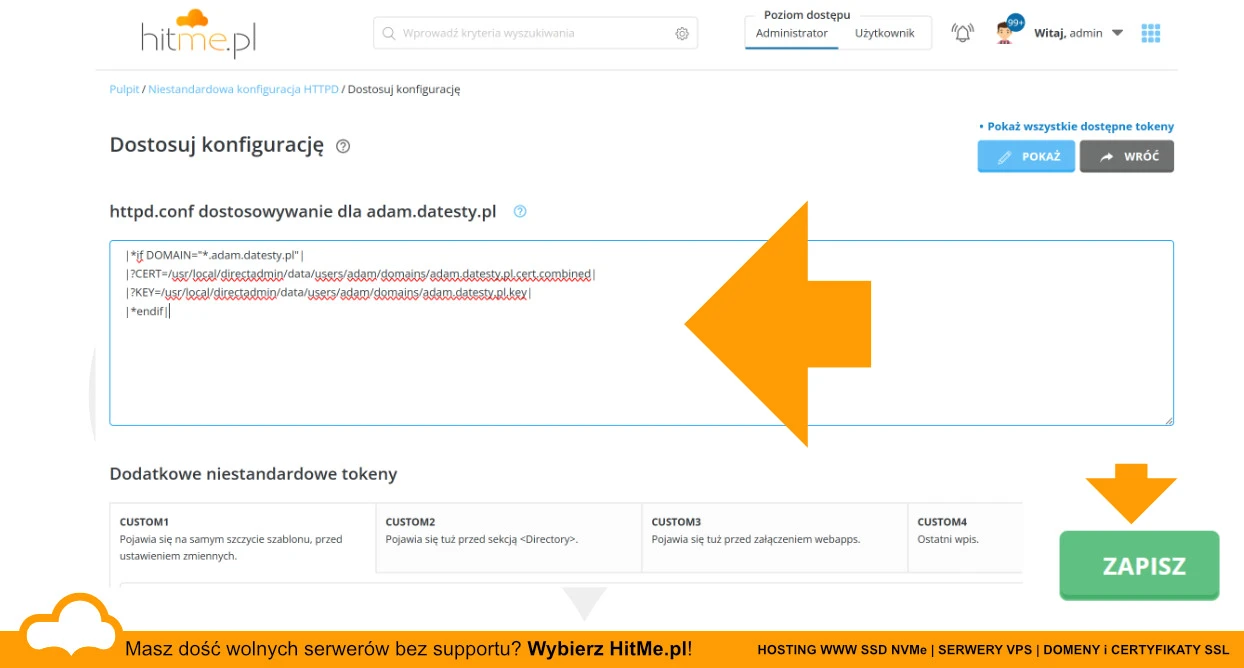The height and width of the screenshot is (668, 1244).
Task: Click help icon next to Dostosuj konfigurację
Action: [343, 146]
